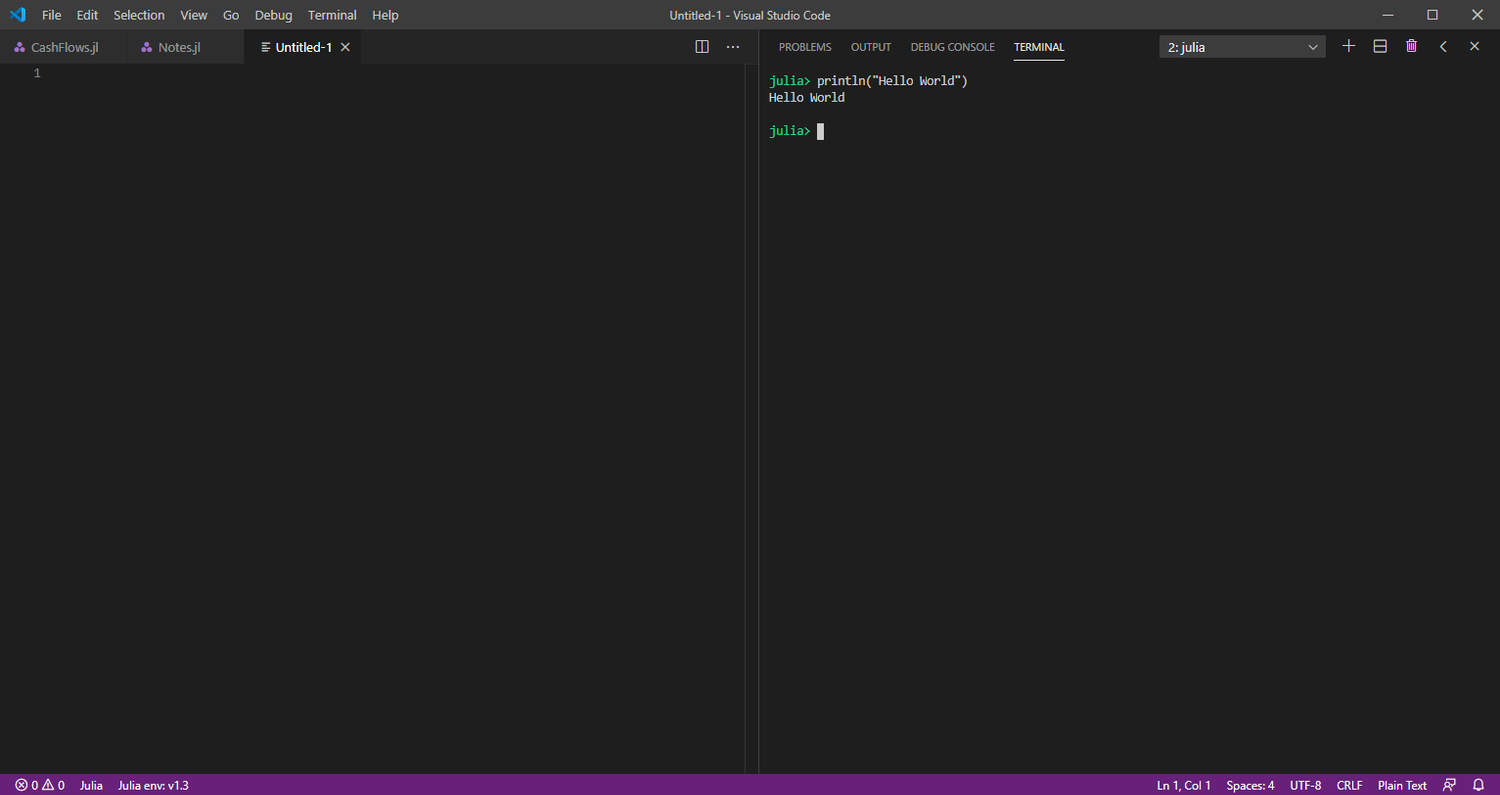Close the terminal panel
This screenshot has height=795, width=1500.
pos(1474,46)
